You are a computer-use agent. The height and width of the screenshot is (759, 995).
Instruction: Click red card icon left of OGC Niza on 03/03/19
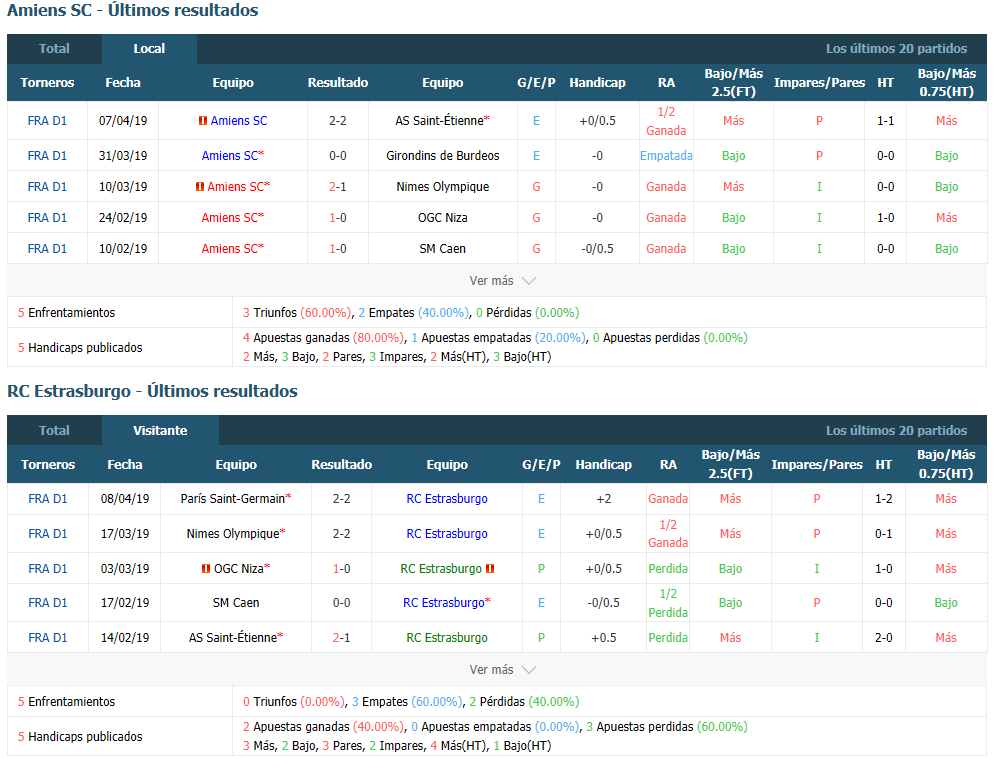[206, 569]
